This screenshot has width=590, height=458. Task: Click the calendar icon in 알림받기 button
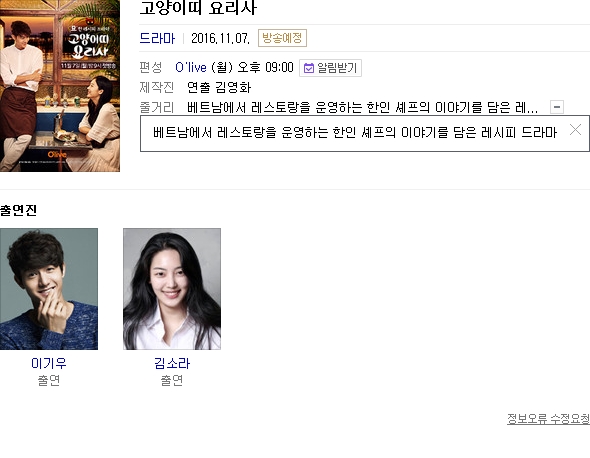(309, 68)
